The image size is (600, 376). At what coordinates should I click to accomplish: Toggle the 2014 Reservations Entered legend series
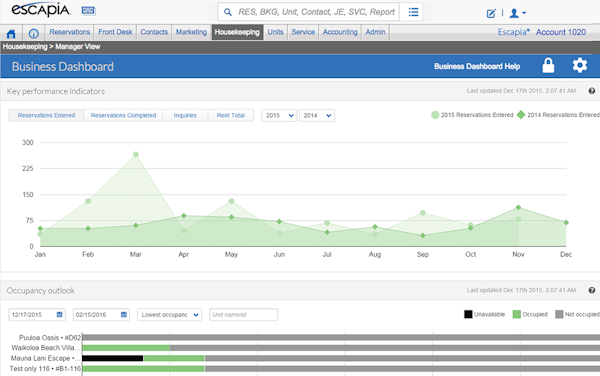(558, 115)
